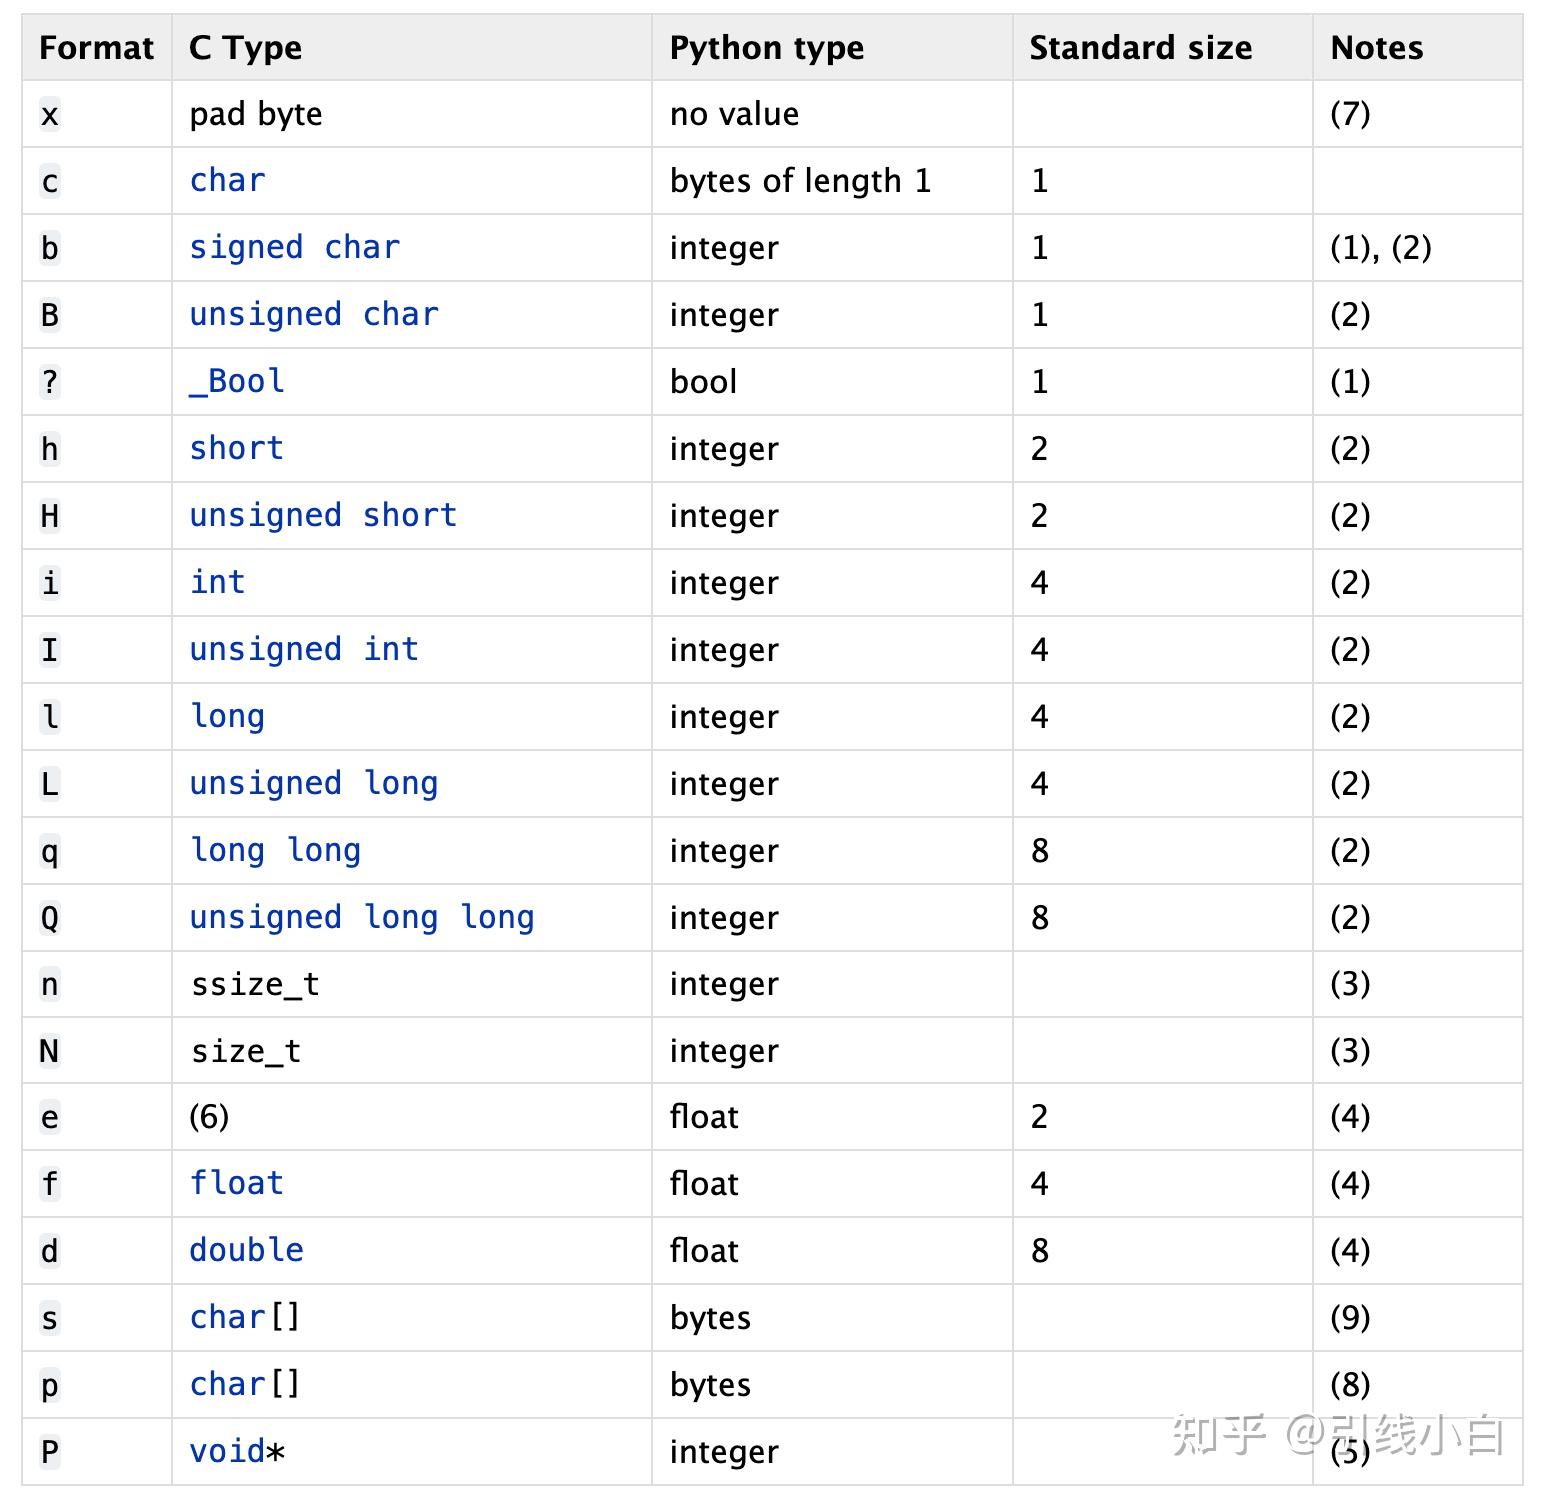Click the 'Python type' column header
The height and width of the screenshot is (1498, 1546).
(x=766, y=48)
